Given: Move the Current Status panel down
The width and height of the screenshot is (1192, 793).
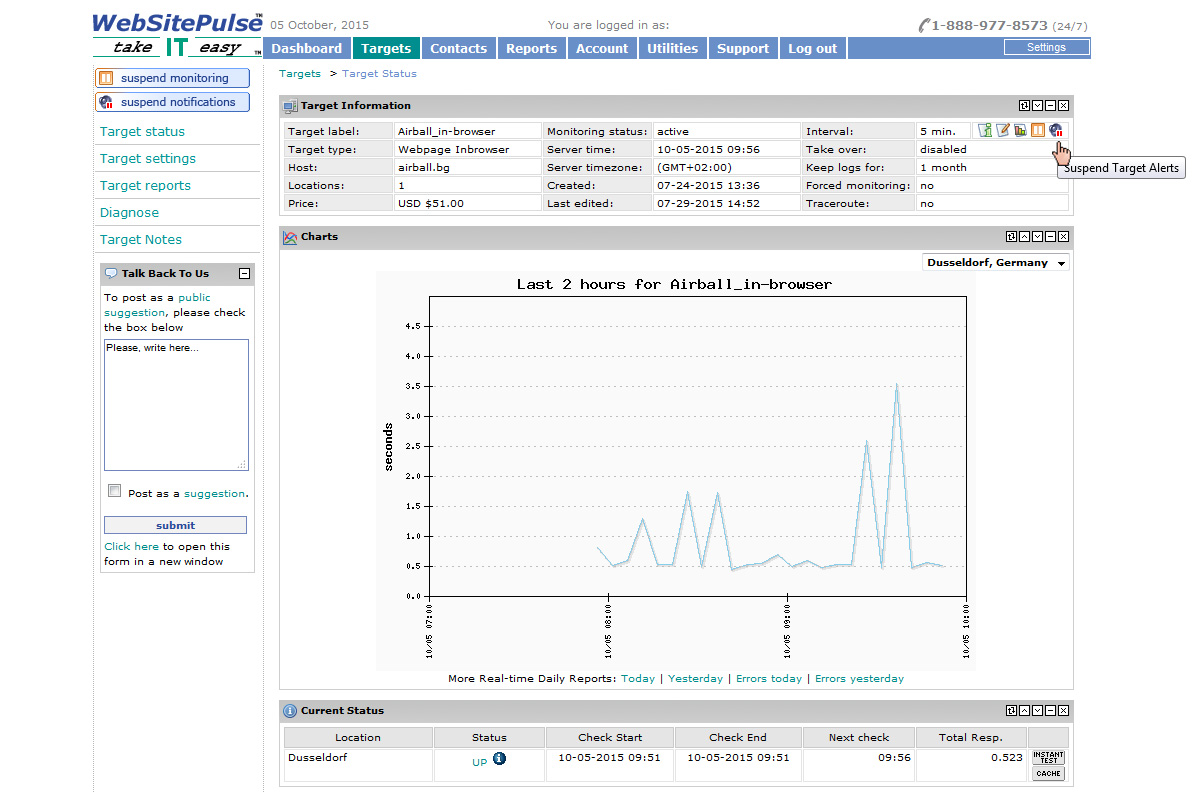Looking at the screenshot, I should (x=1037, y=710).
